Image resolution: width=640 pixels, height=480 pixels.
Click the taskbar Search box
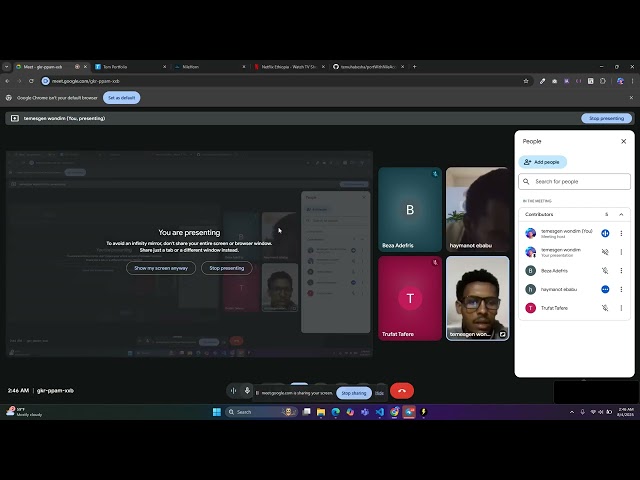261,412
